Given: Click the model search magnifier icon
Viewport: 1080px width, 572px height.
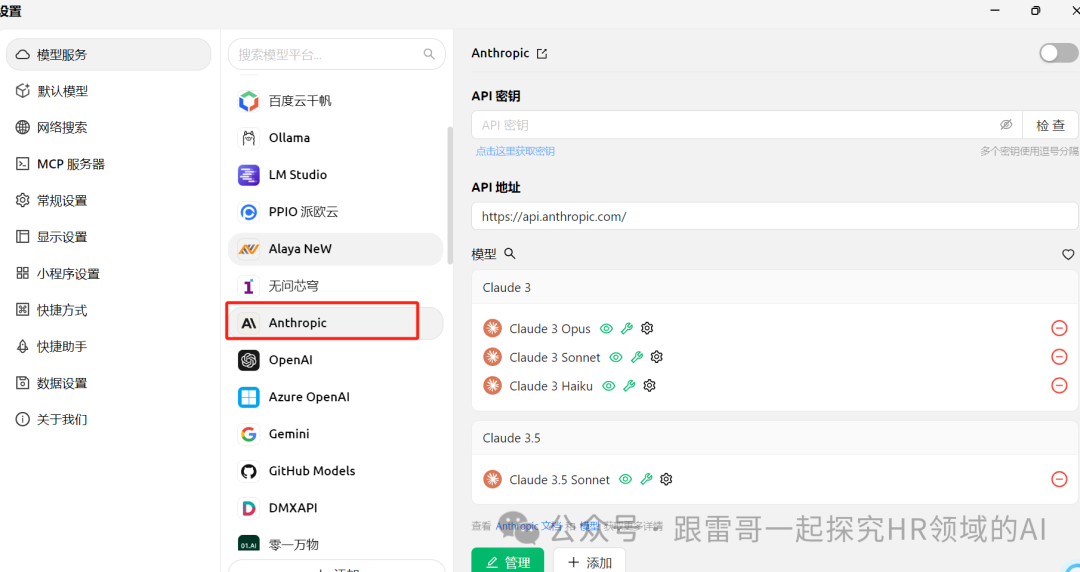Looking at the screenshot, I should tap(510, 254).
